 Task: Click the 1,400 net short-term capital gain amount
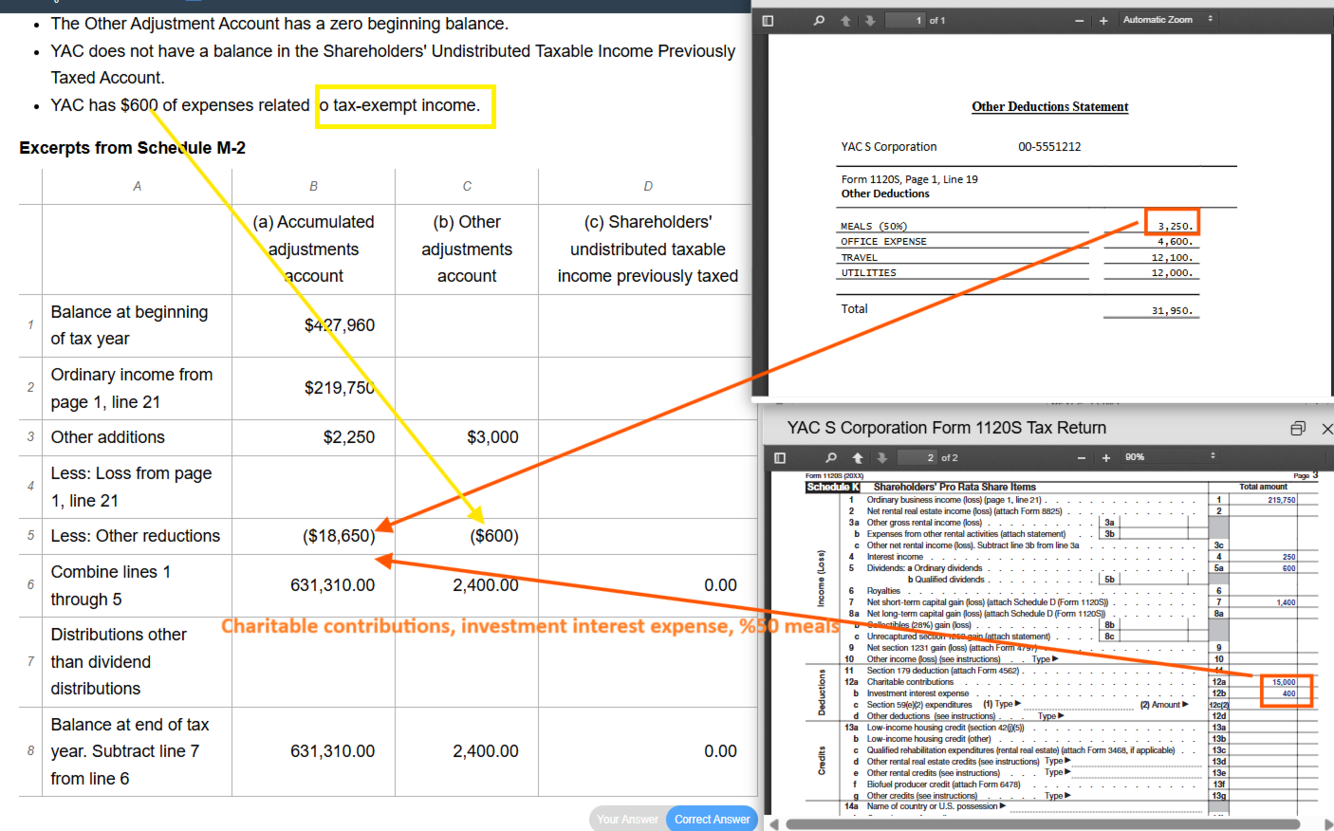tap(1286, 603)
